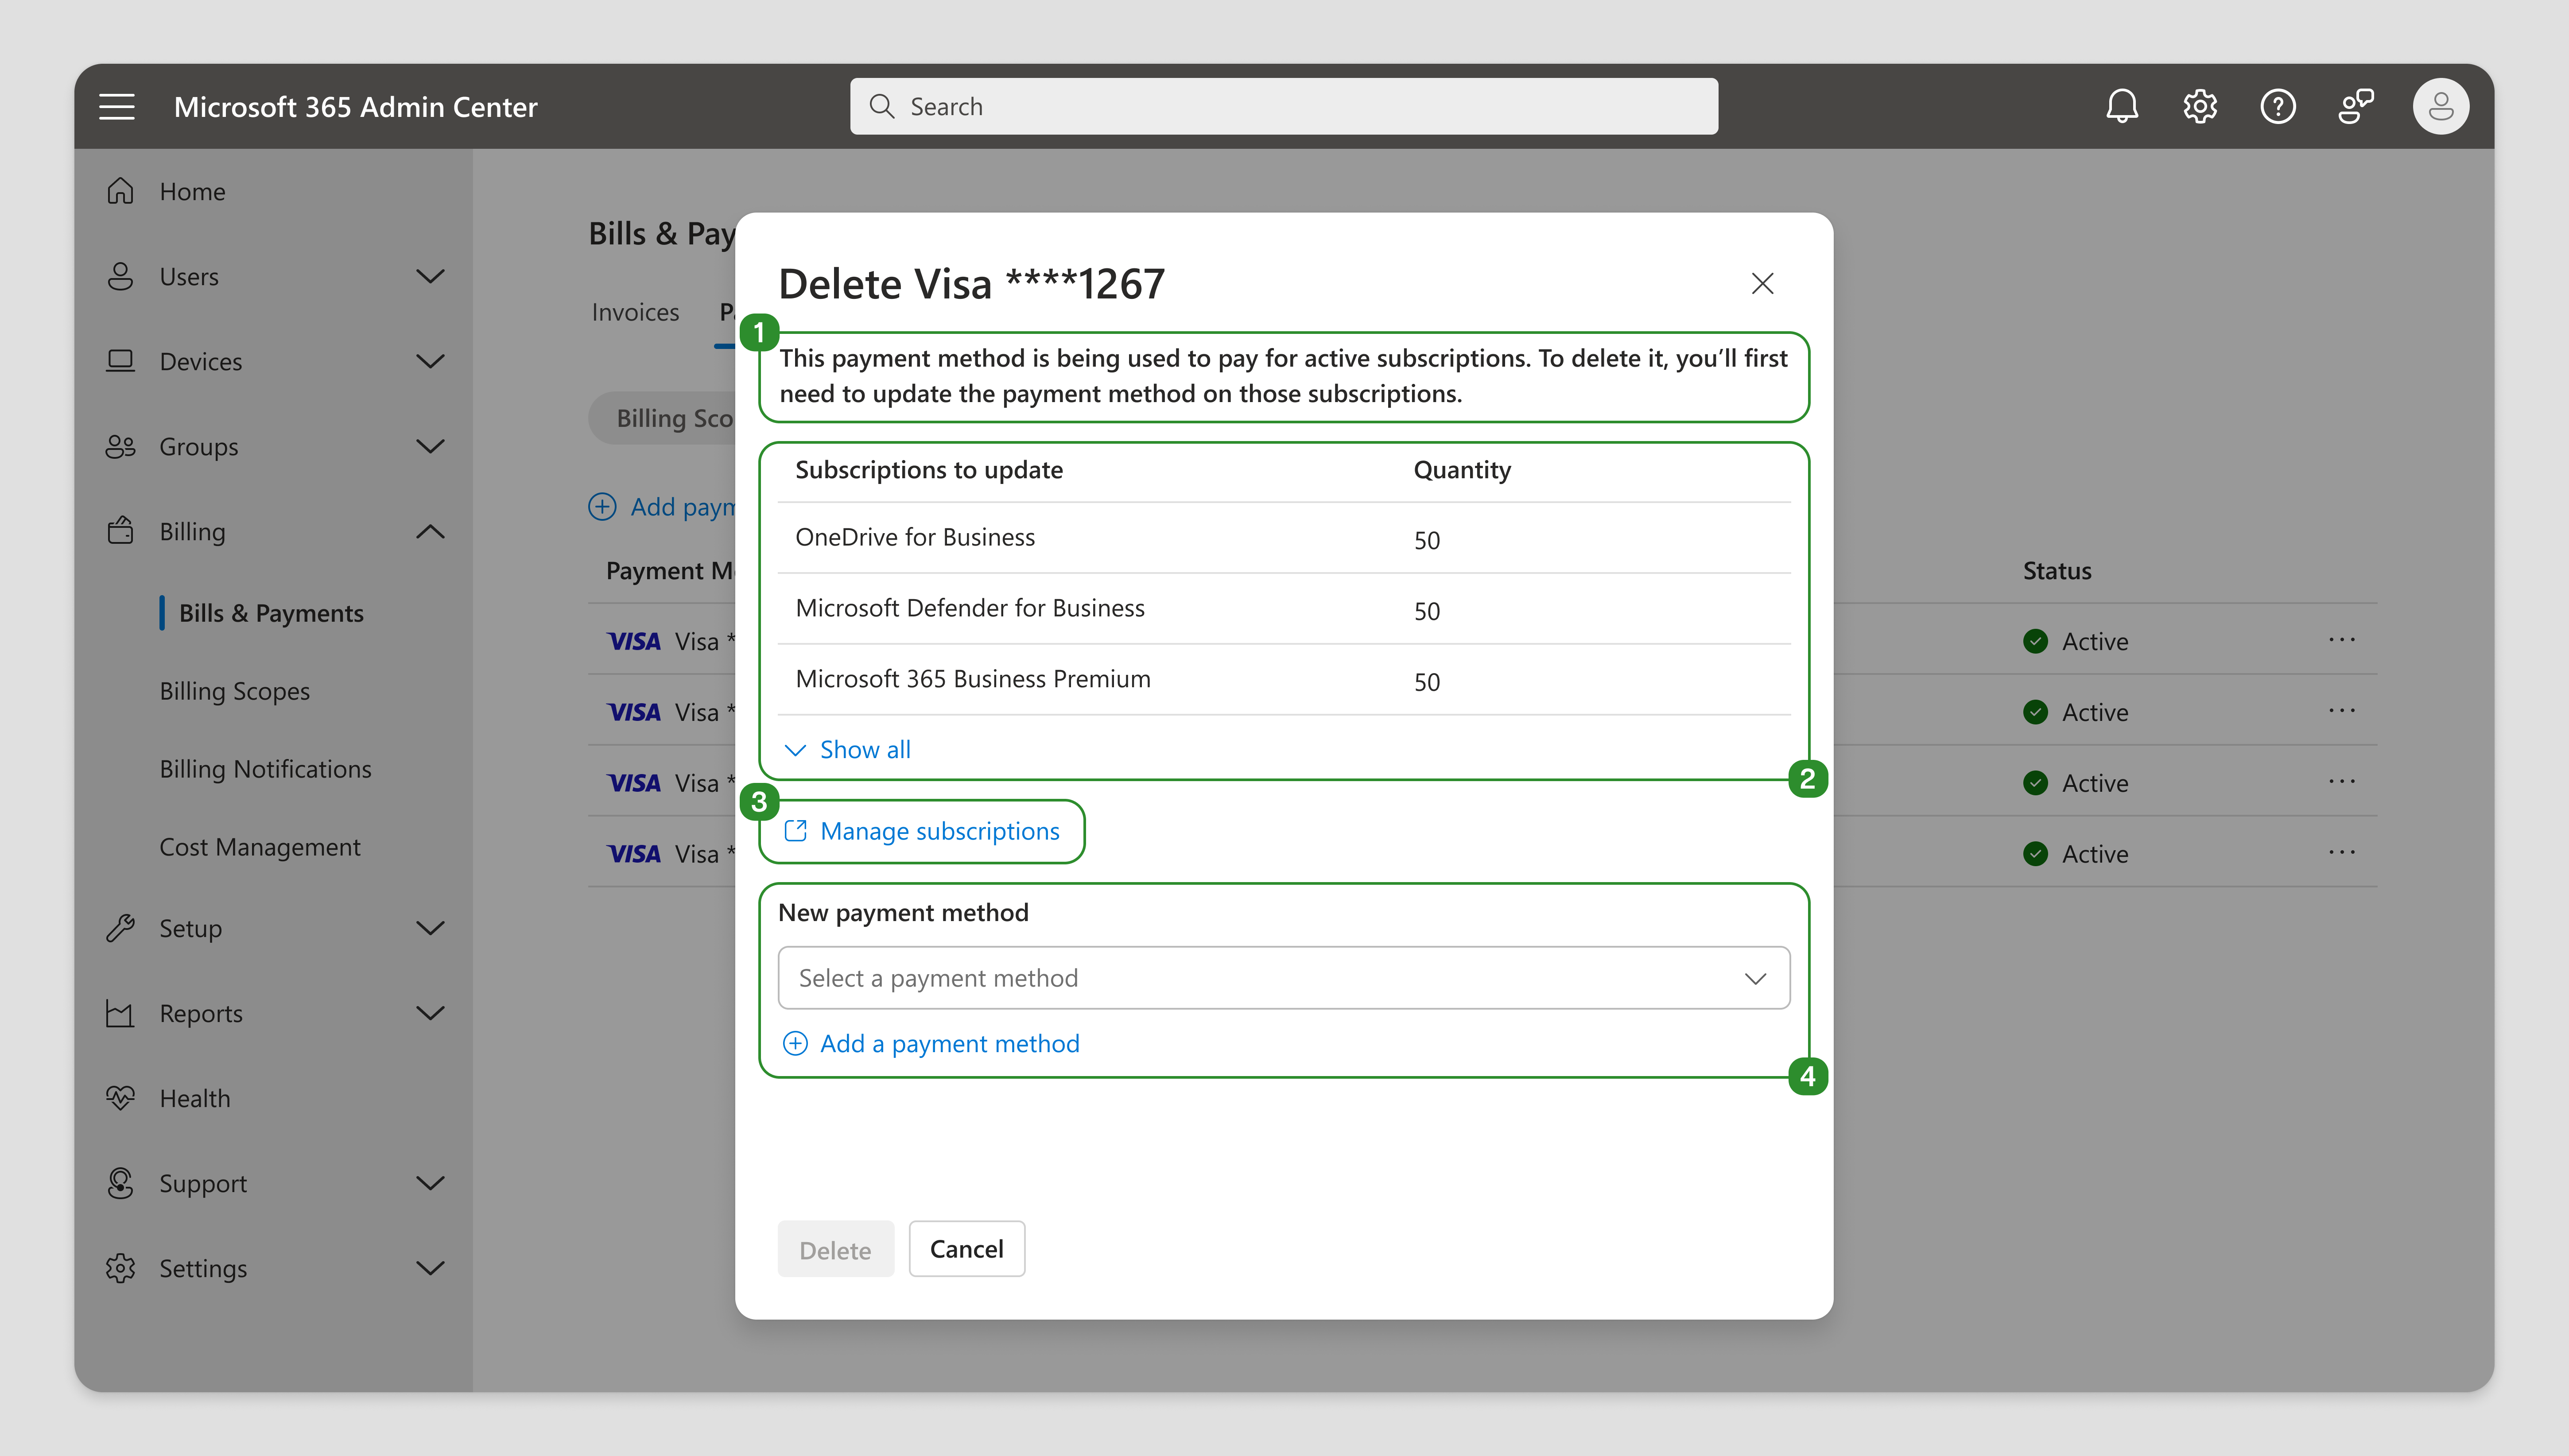Click the Support headset icon in sidebar
This screenshot has height=1456, width=2569.
(x=120, y=1183)
